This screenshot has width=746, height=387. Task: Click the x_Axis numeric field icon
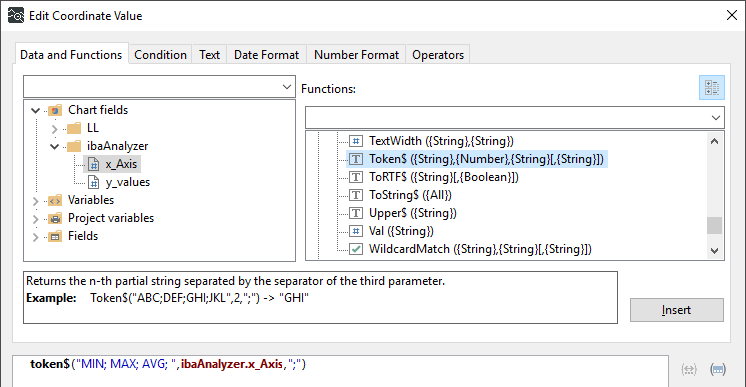pyautogui.click(x=94, y=164)
